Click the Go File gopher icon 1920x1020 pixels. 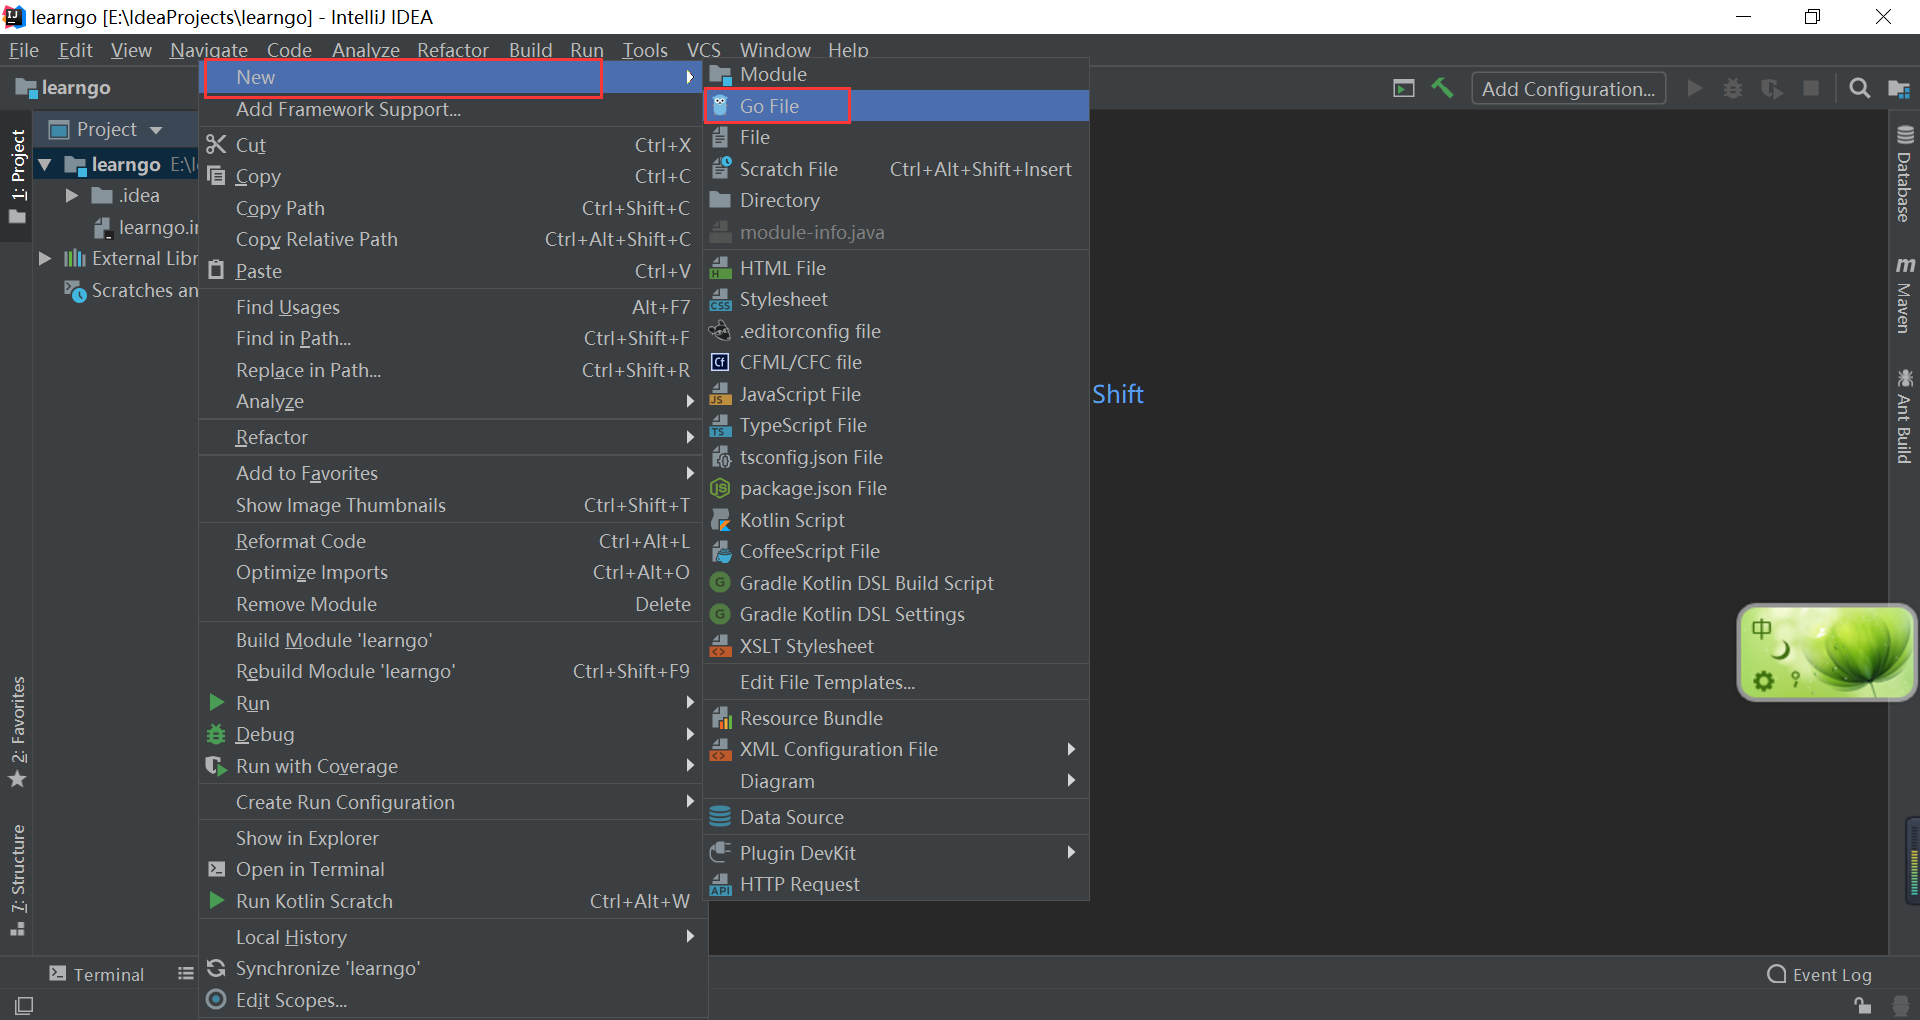(x=720, y=106)
